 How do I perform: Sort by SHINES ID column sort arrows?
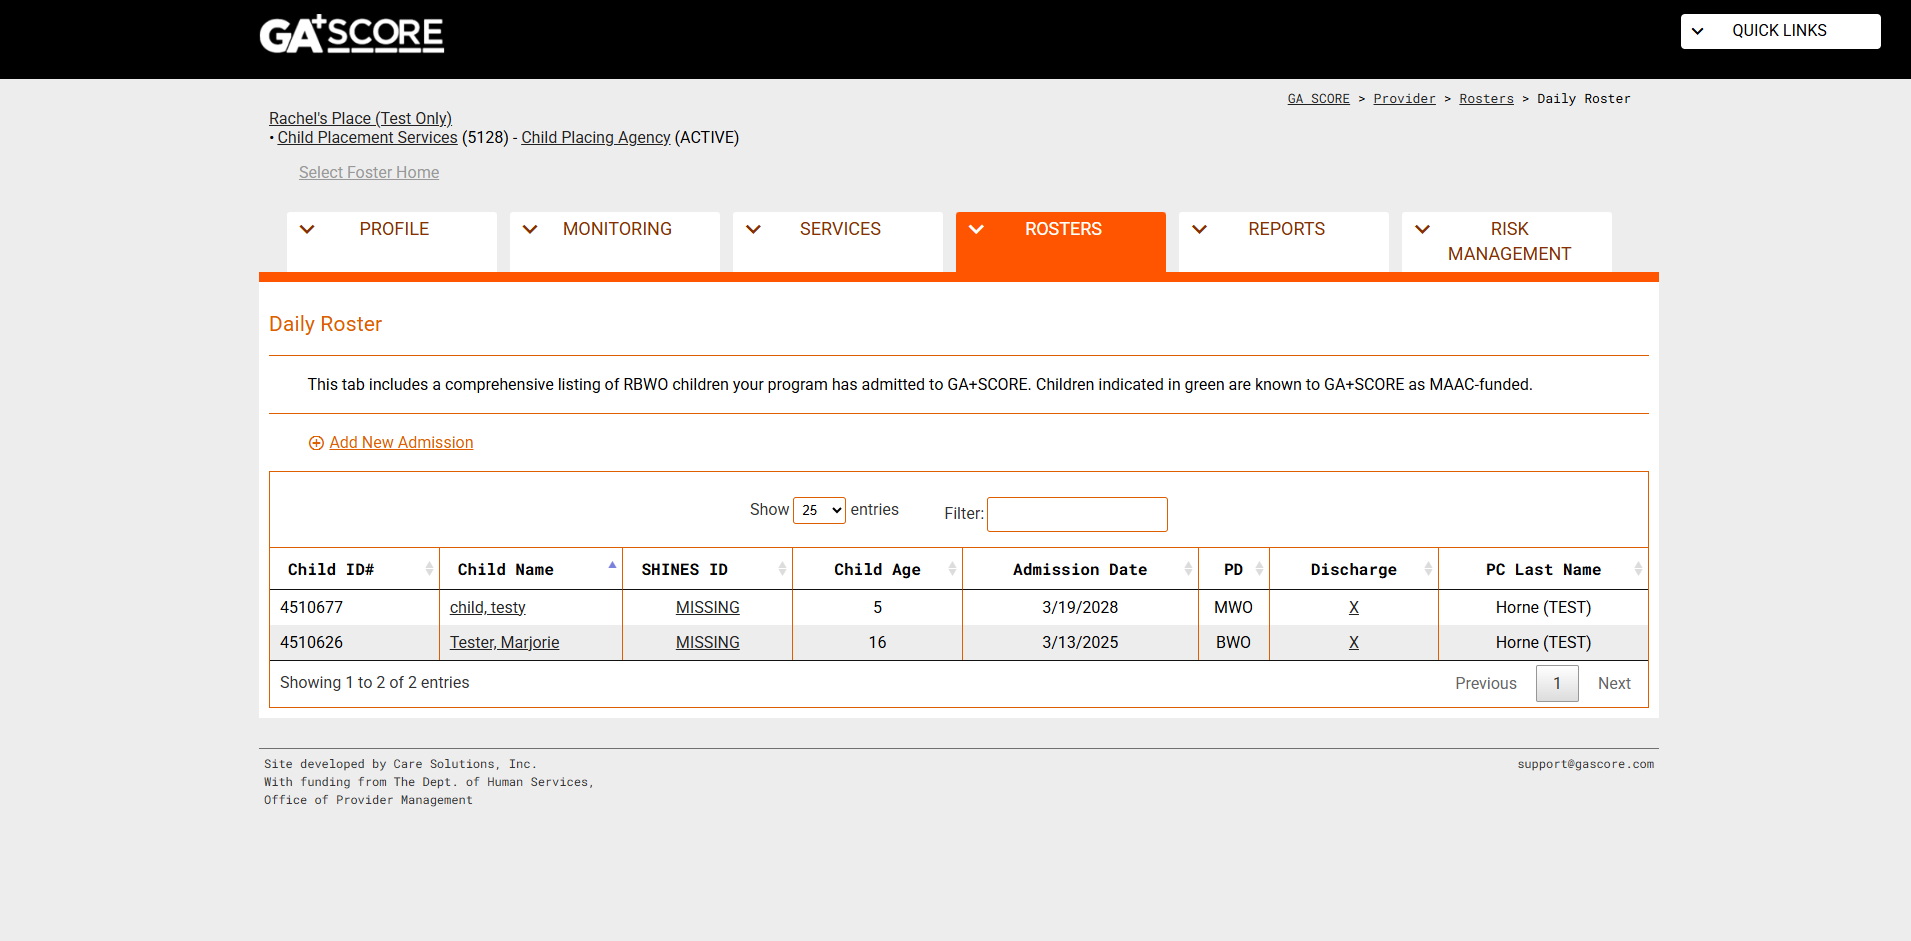coord(781,569)
